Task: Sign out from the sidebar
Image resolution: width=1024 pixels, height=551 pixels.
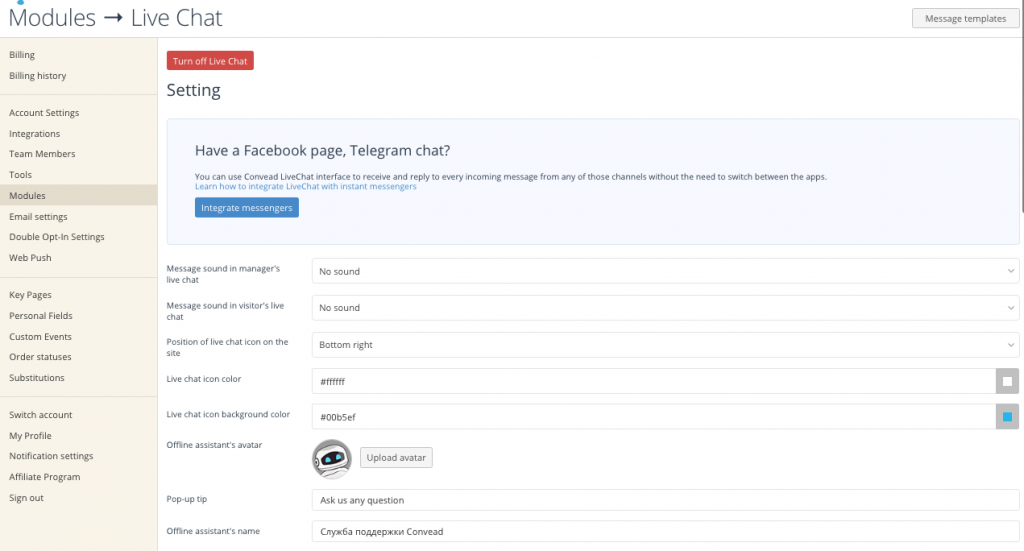Action: coord(26,497)
